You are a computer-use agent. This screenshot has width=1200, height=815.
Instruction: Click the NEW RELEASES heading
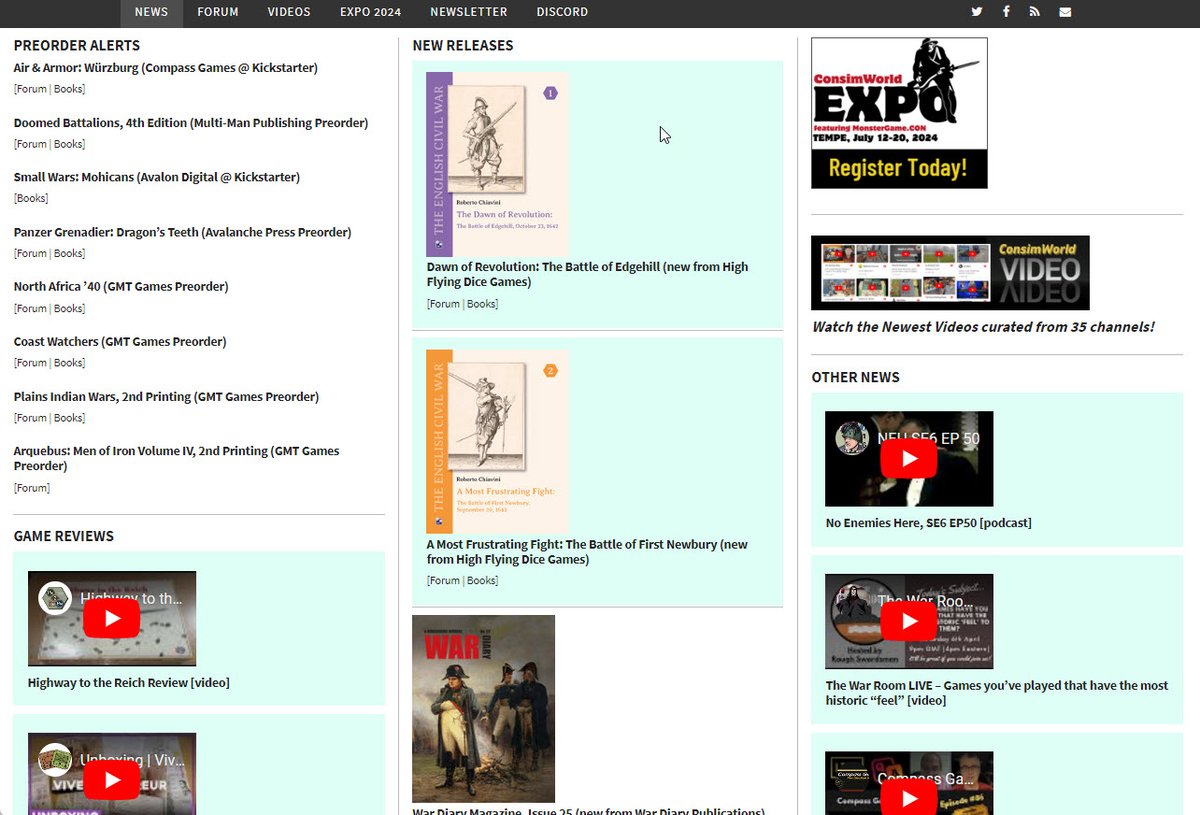pyautogui.click(x=463, y=46)
